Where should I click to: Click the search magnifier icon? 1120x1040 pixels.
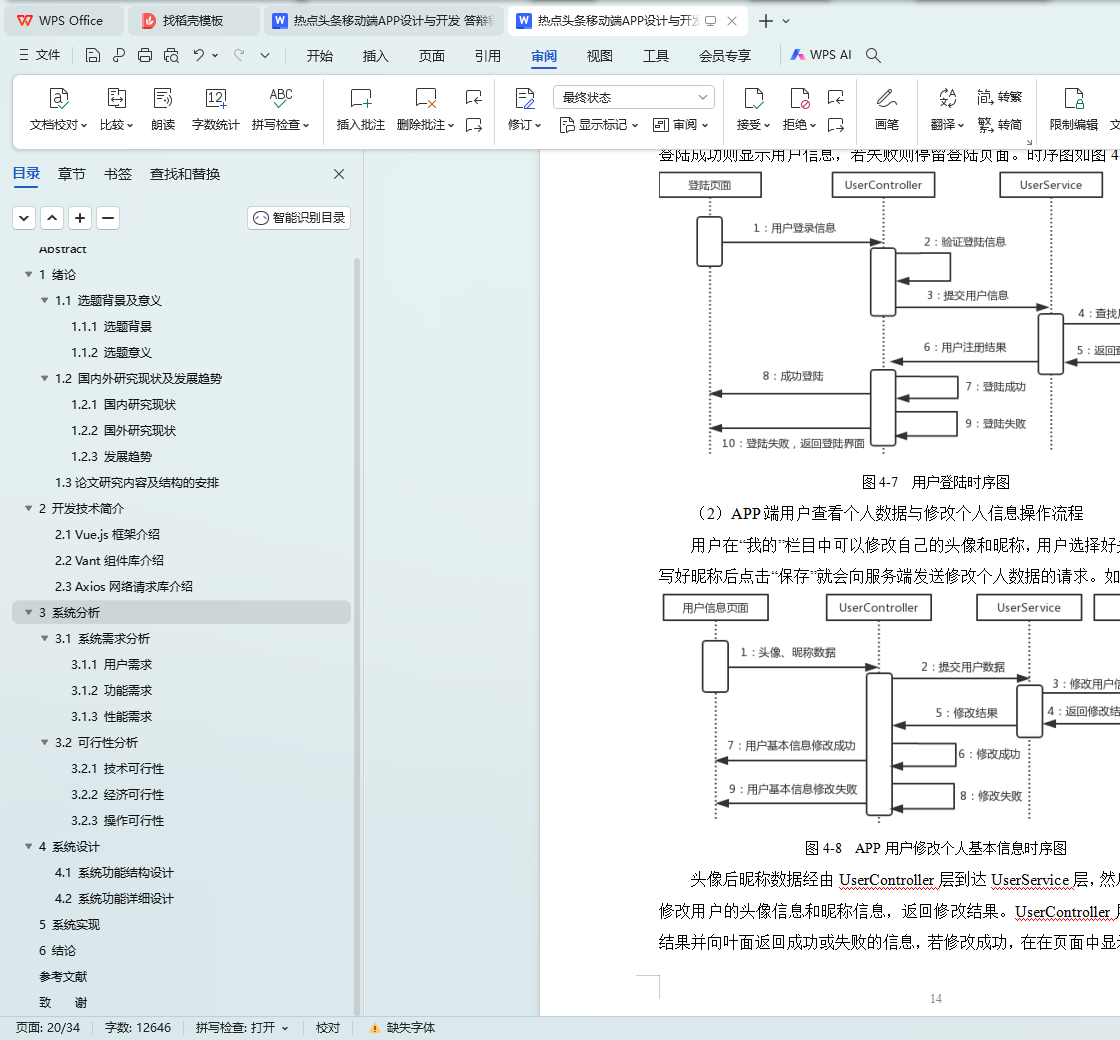click(x=873, y=55)
